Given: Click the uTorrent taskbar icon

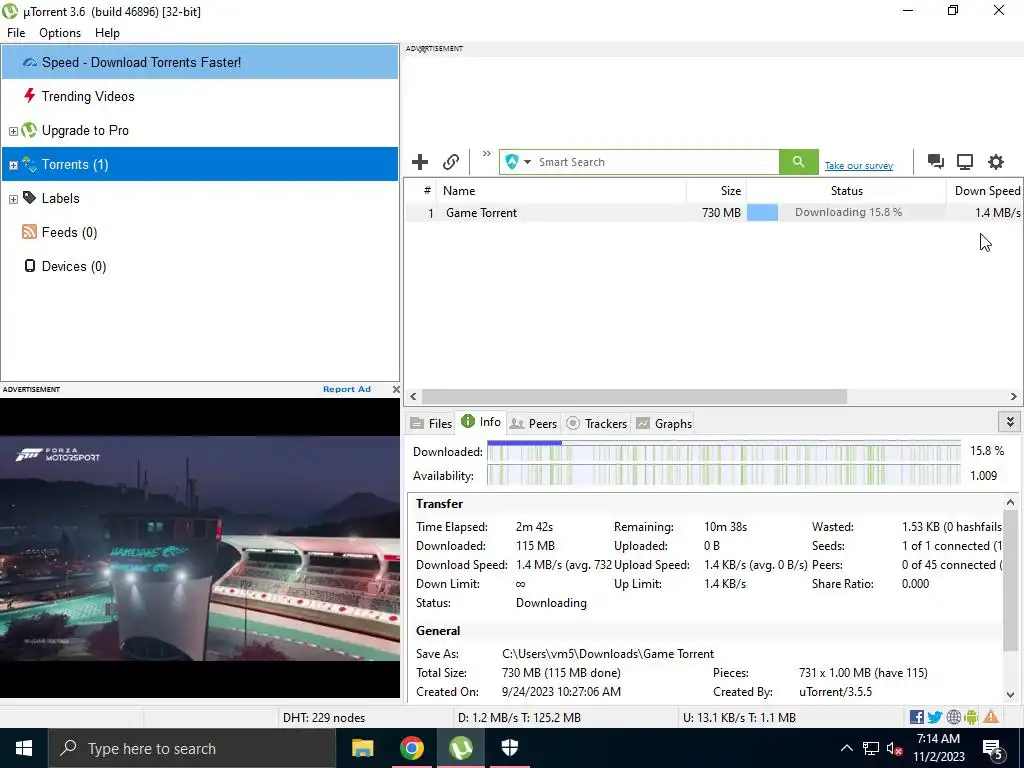Looking at the screenshot, I should pyautogui.click(x=461, y=748).
